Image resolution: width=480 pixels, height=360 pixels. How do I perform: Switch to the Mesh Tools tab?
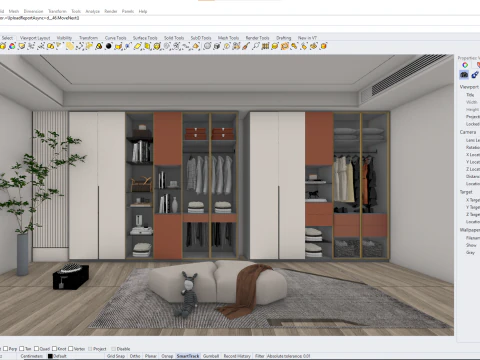[228, 38]
